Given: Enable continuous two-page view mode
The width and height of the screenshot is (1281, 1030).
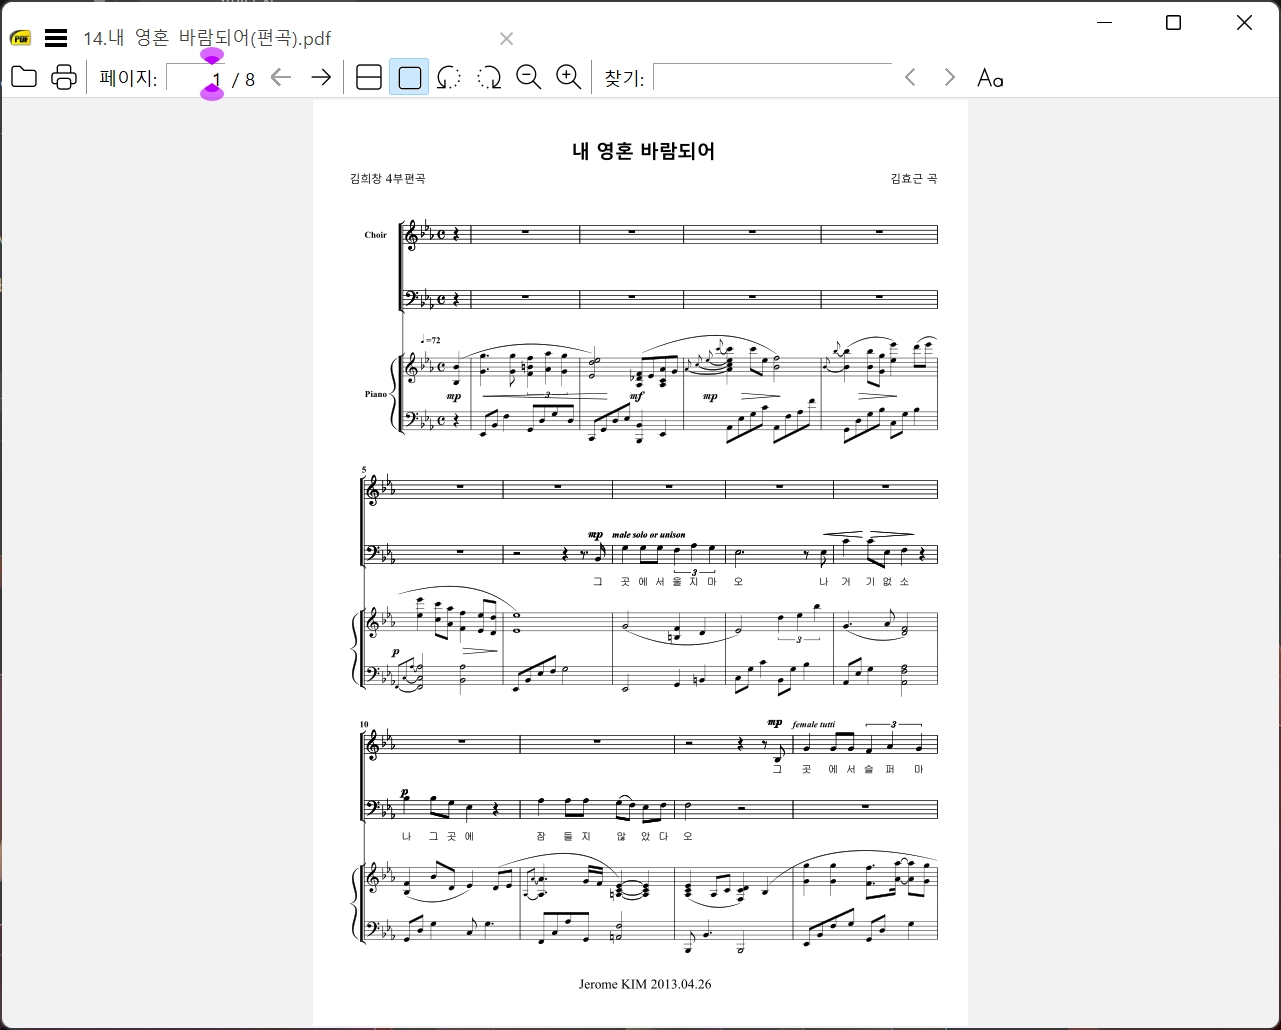Looking at the screenshot, I should click(368, 77).
